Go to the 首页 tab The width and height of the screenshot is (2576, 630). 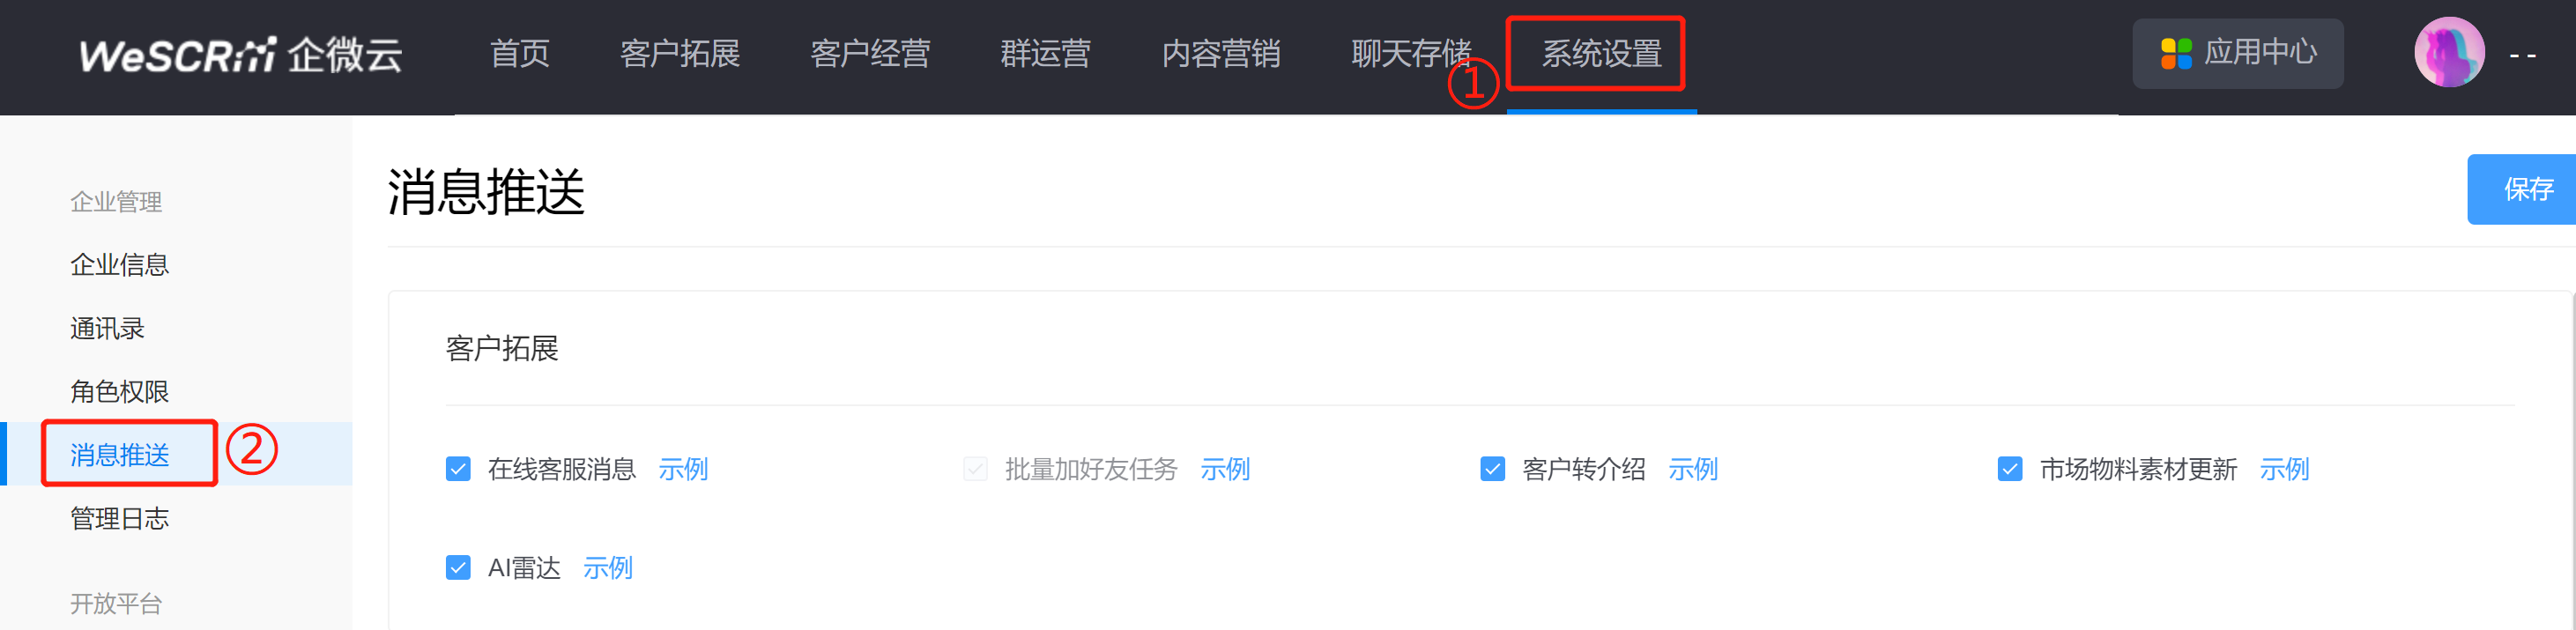[x=520, y=54]
